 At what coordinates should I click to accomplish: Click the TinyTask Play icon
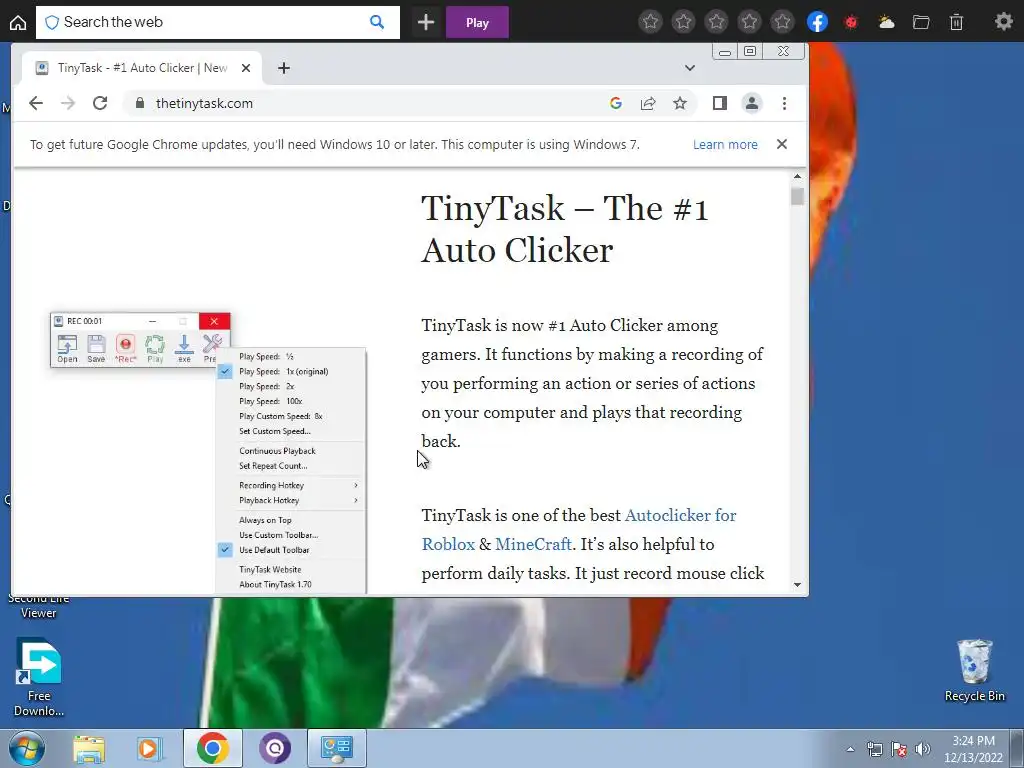[155, 348]
